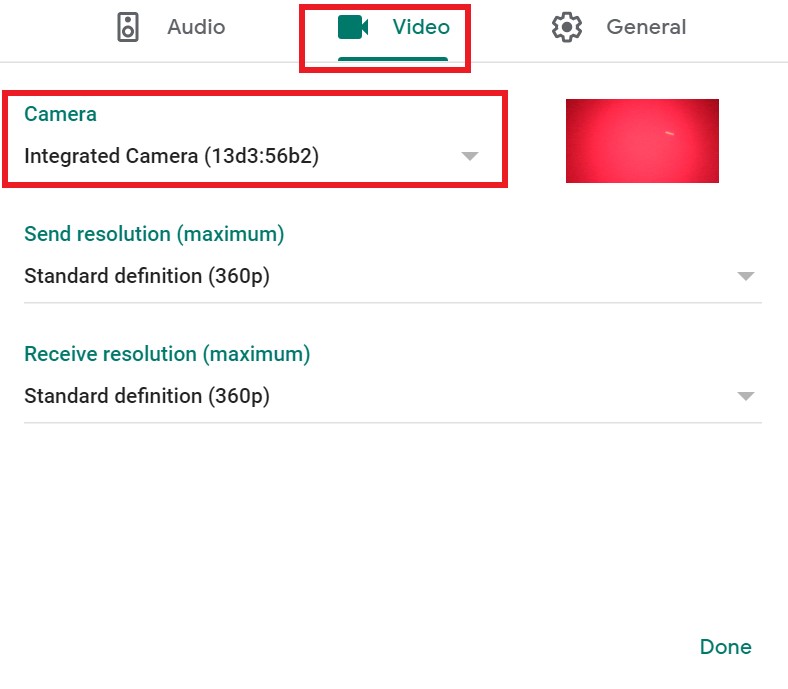788x689 pixels.
Task: Expand camera list via its arrow
Action: click(470, 156)
